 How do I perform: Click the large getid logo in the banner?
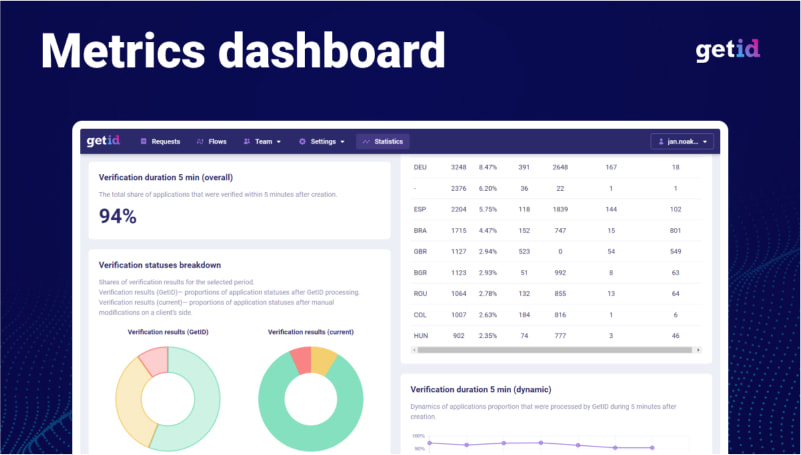(x=727, y=51)
